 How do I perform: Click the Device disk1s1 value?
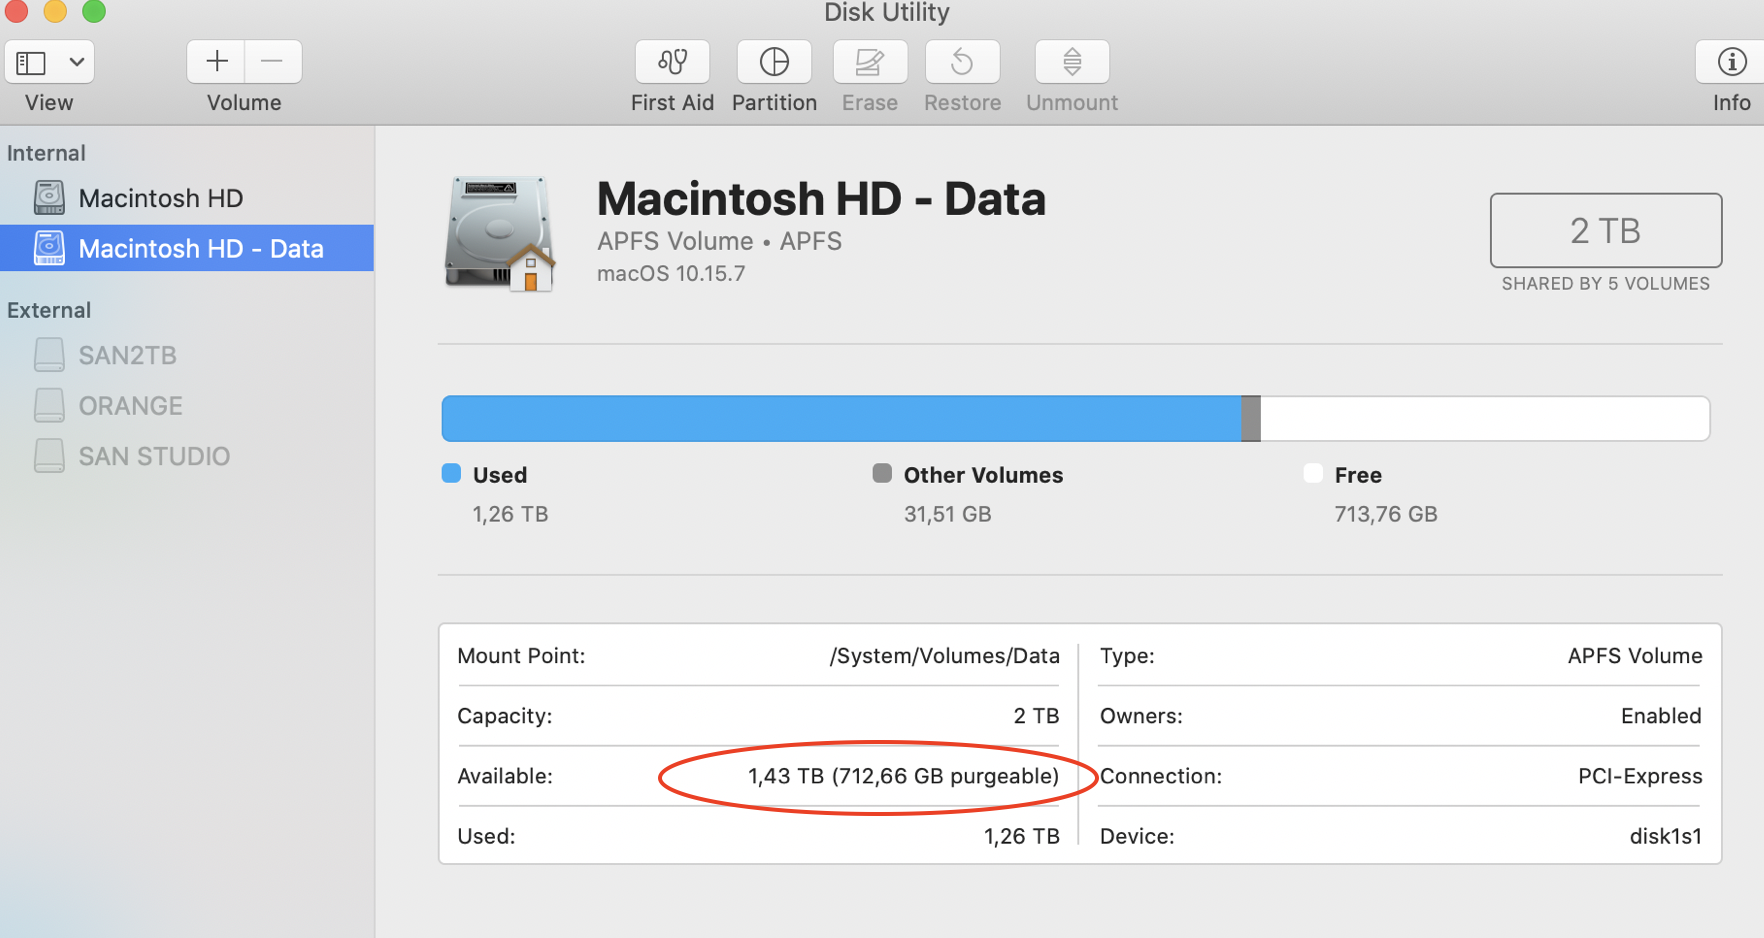[1666, 836]
